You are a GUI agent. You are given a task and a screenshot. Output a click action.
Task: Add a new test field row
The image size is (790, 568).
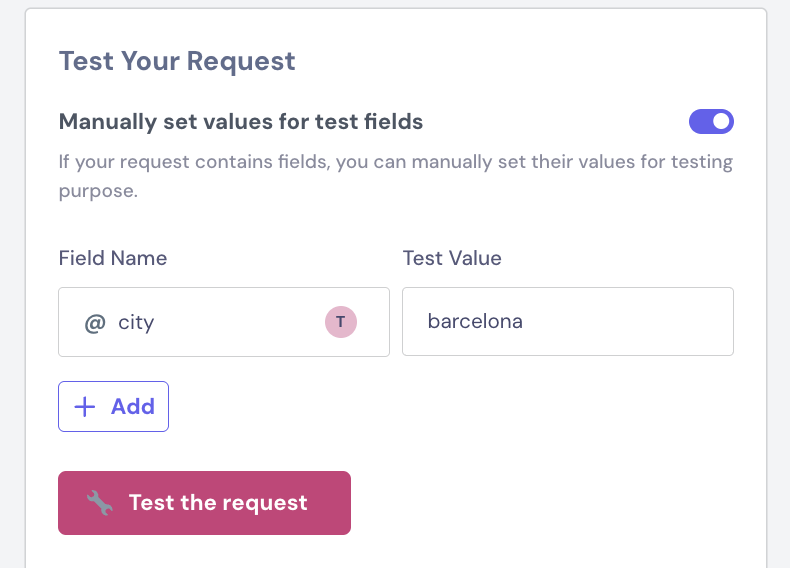click(113, 406)
